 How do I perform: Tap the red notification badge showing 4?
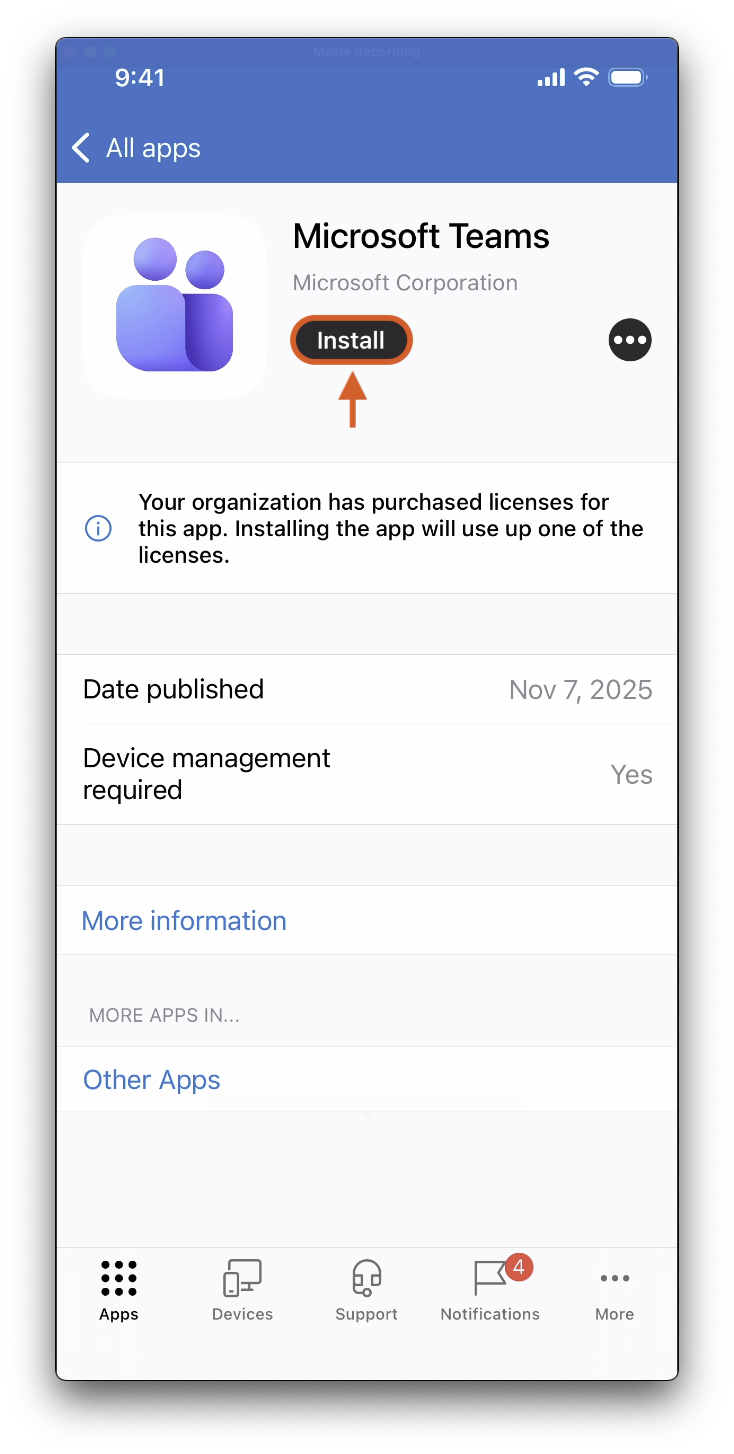pyautogui.click(x=518, y=1267)
